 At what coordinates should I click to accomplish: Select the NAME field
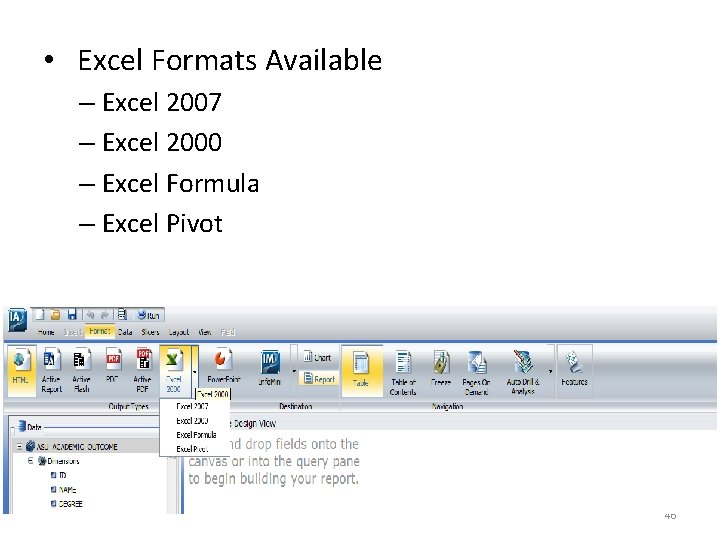(x=63, y=489)
